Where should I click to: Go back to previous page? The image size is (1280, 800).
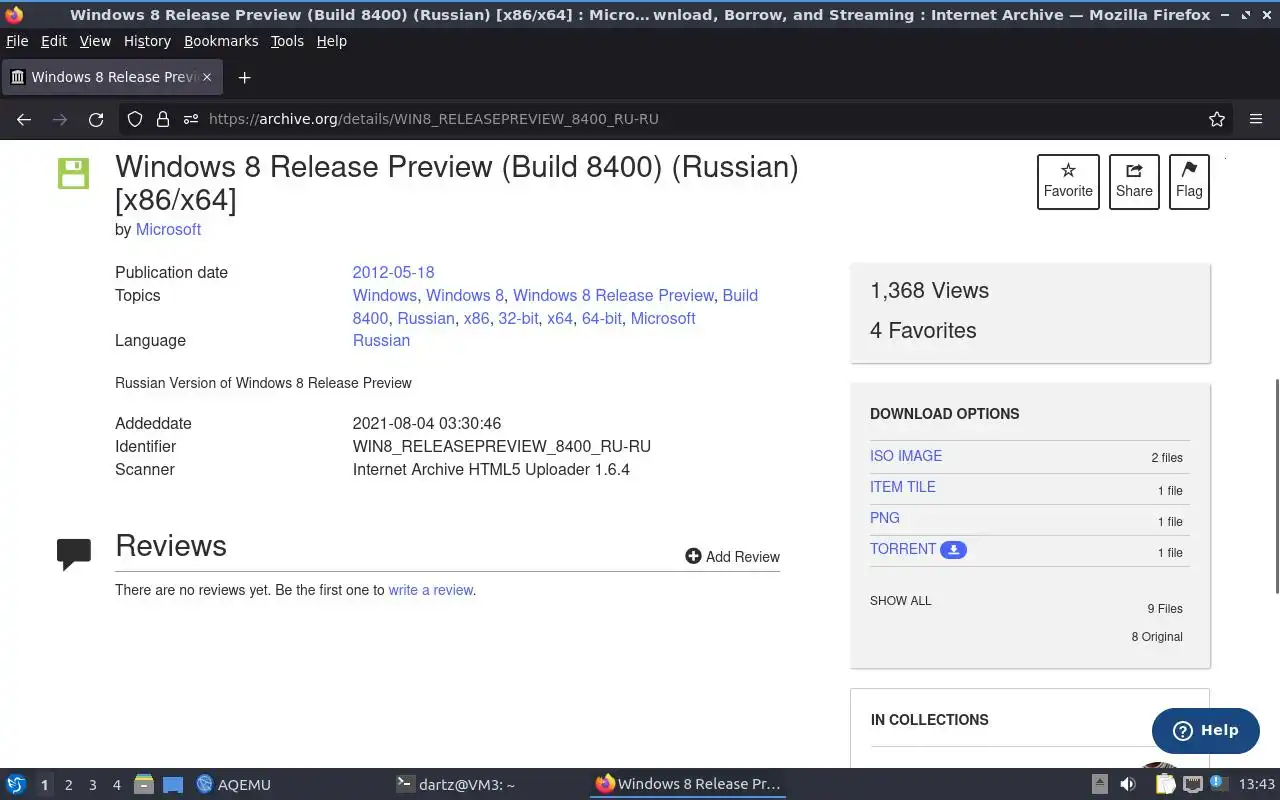tap(24, 119)
